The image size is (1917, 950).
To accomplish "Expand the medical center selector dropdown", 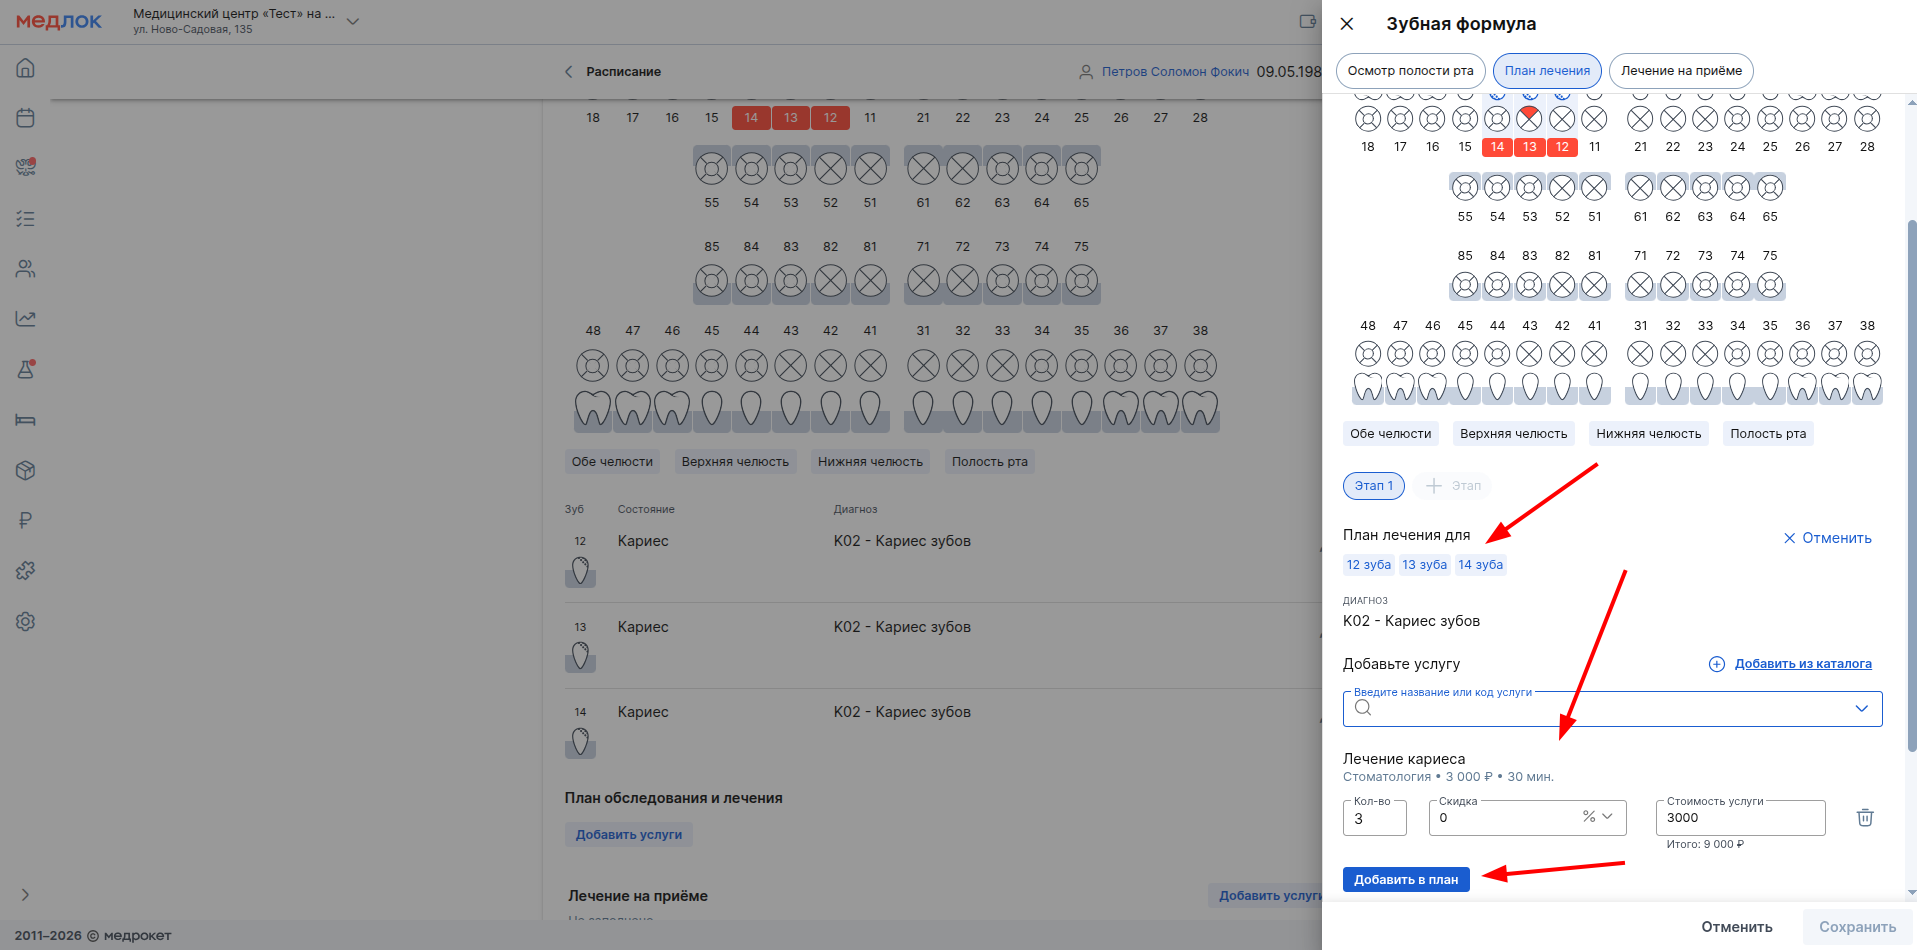I will click(x=352, y=21).
